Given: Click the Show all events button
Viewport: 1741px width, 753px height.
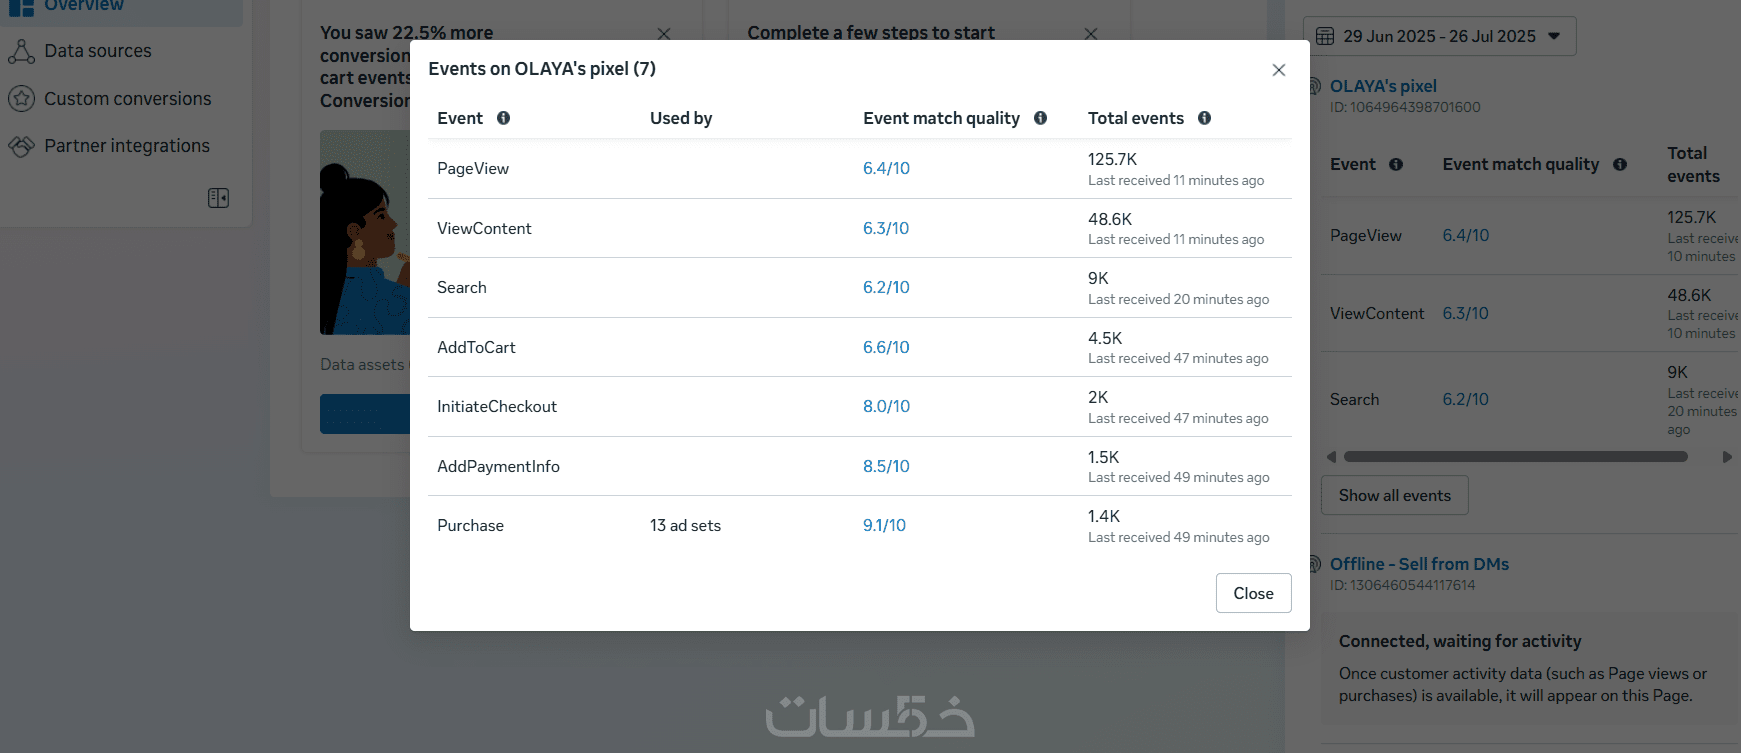Looking at the screenshot, I should click(x=1394, y=495).
